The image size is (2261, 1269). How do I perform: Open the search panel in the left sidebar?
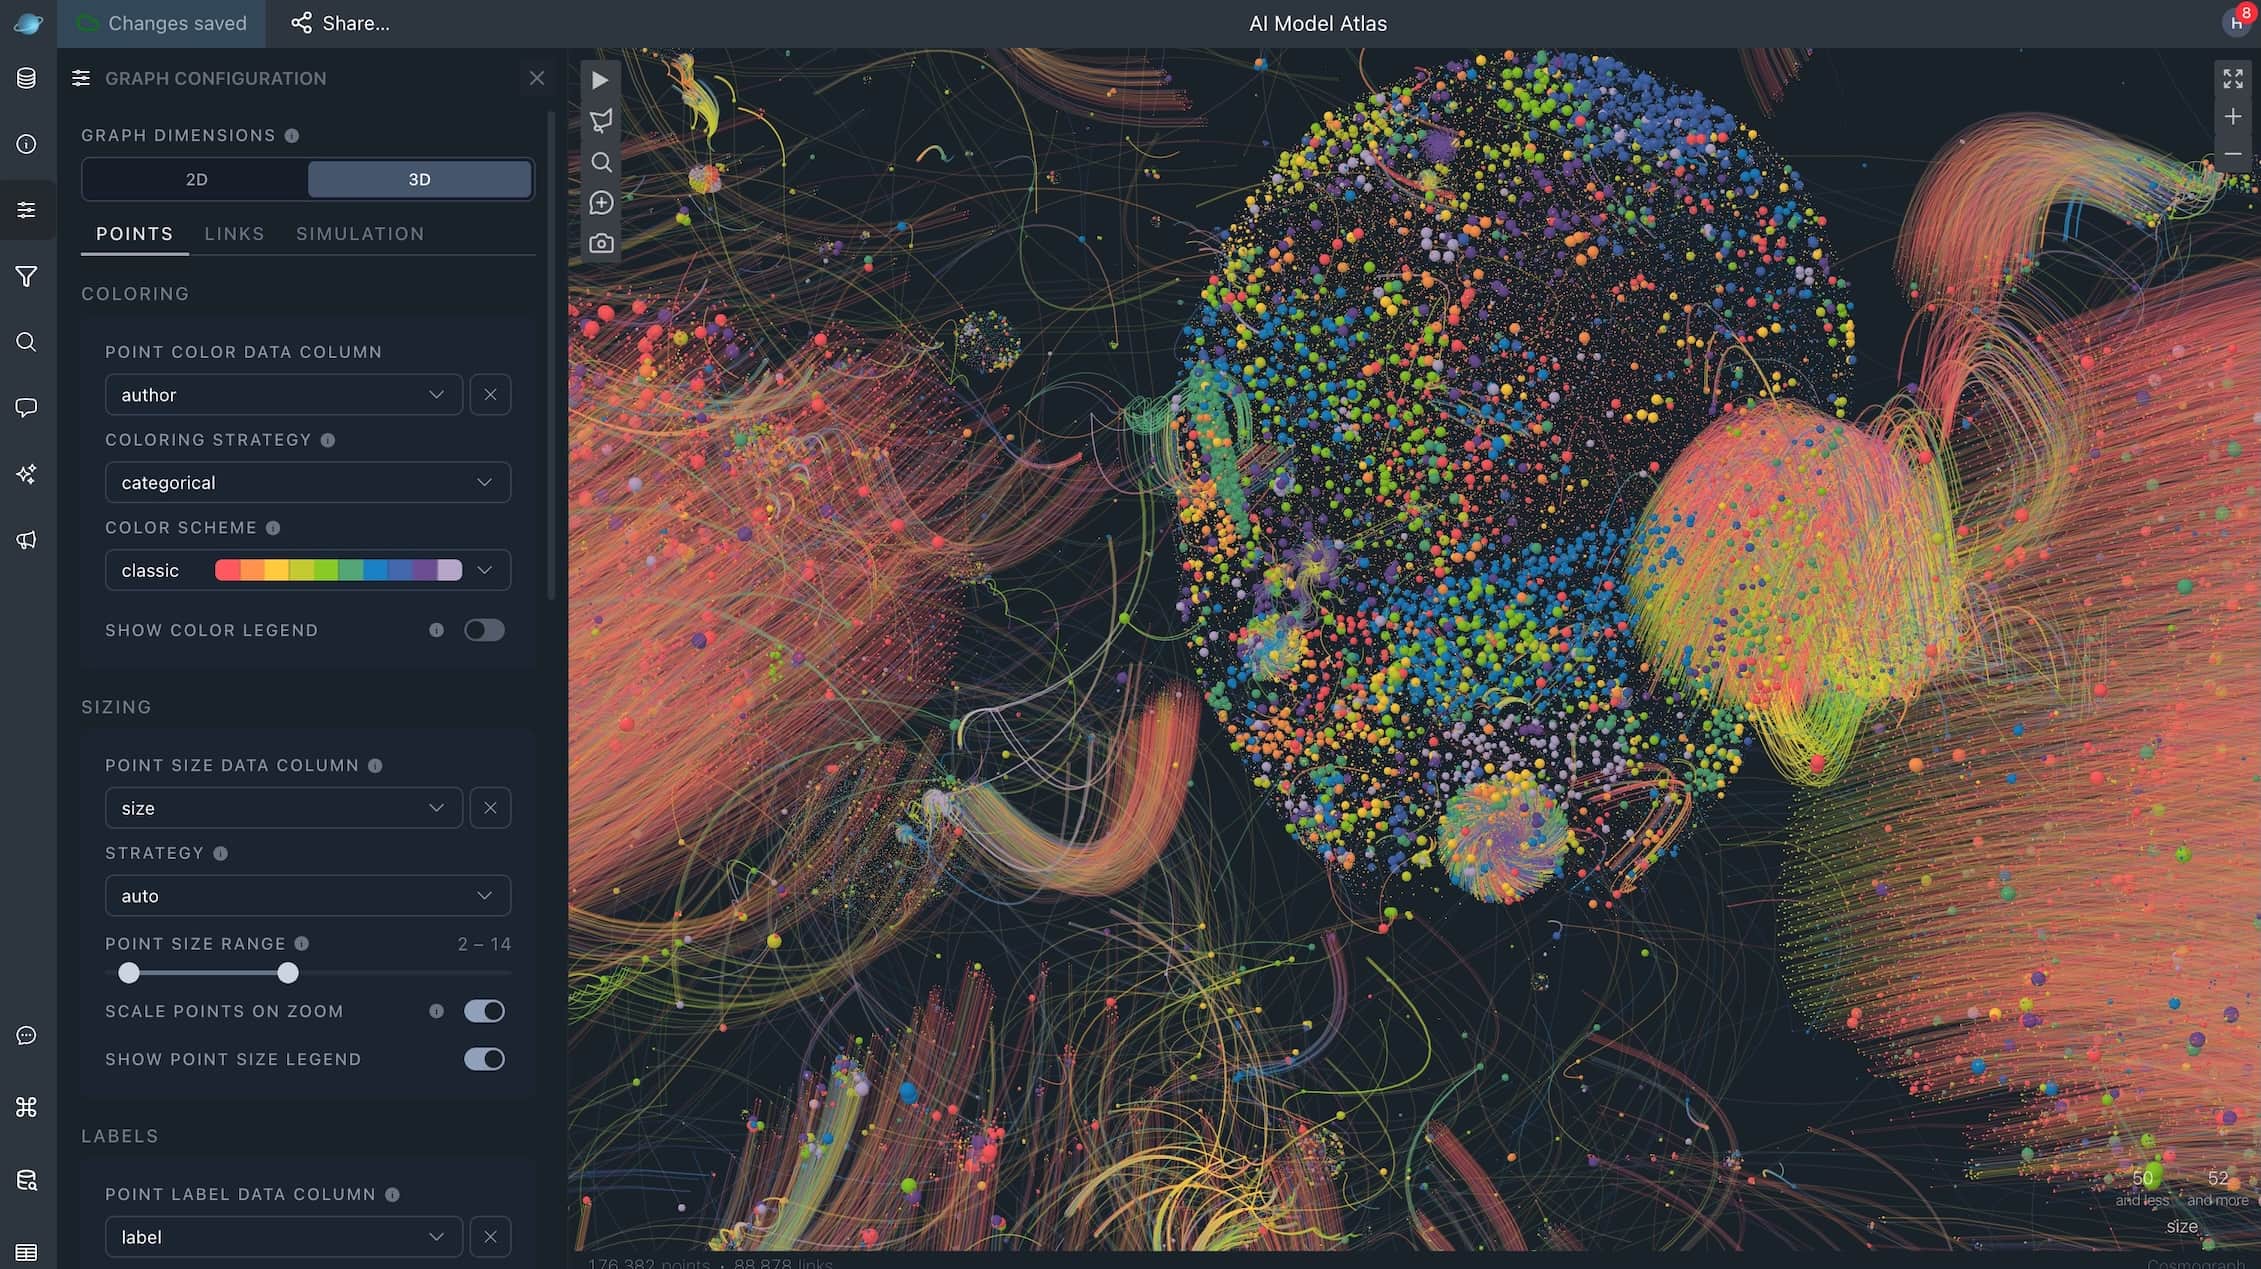(x=27, y=342)
